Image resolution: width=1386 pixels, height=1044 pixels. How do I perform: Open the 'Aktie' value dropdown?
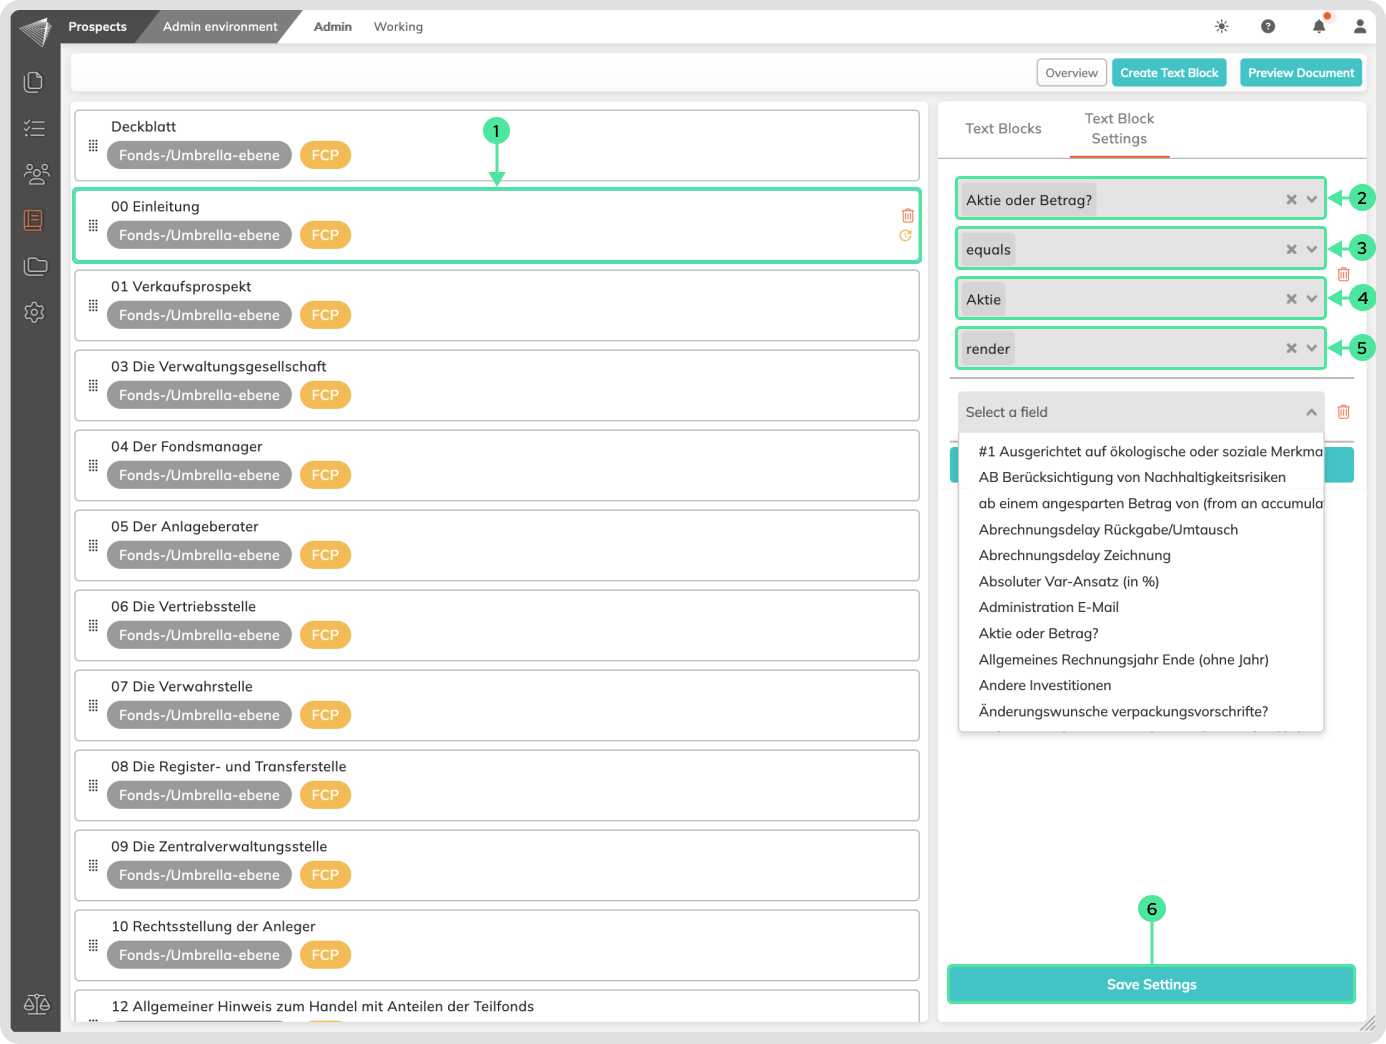coord(1312,299)
